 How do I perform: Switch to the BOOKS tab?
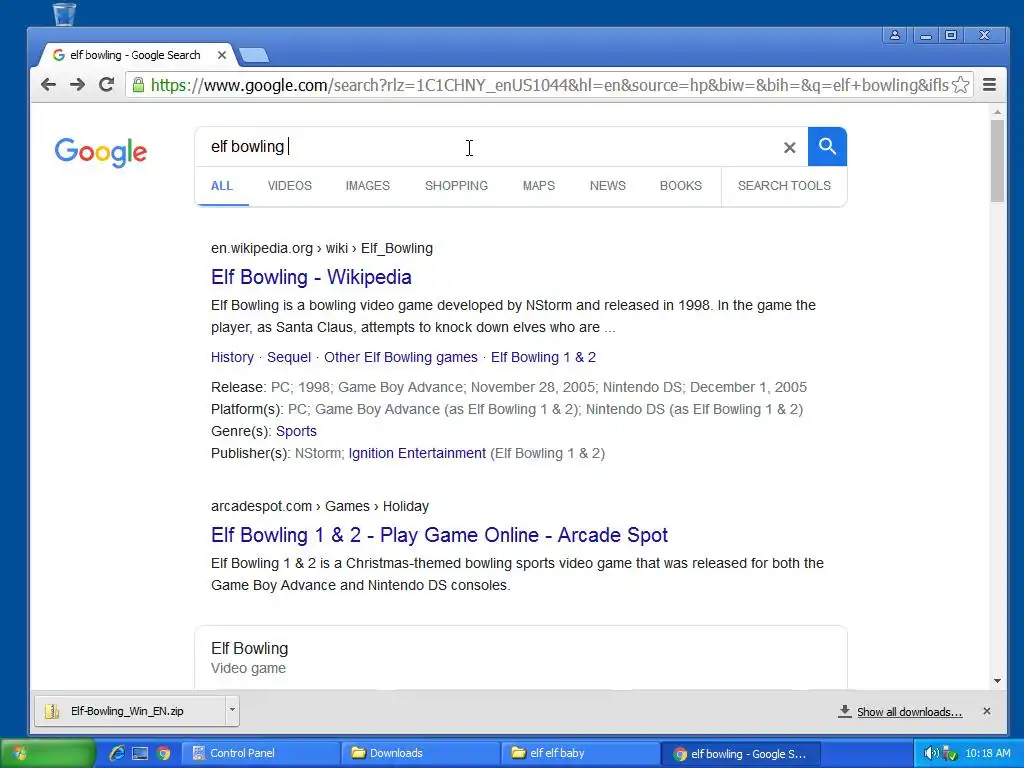tap(680, 185)
